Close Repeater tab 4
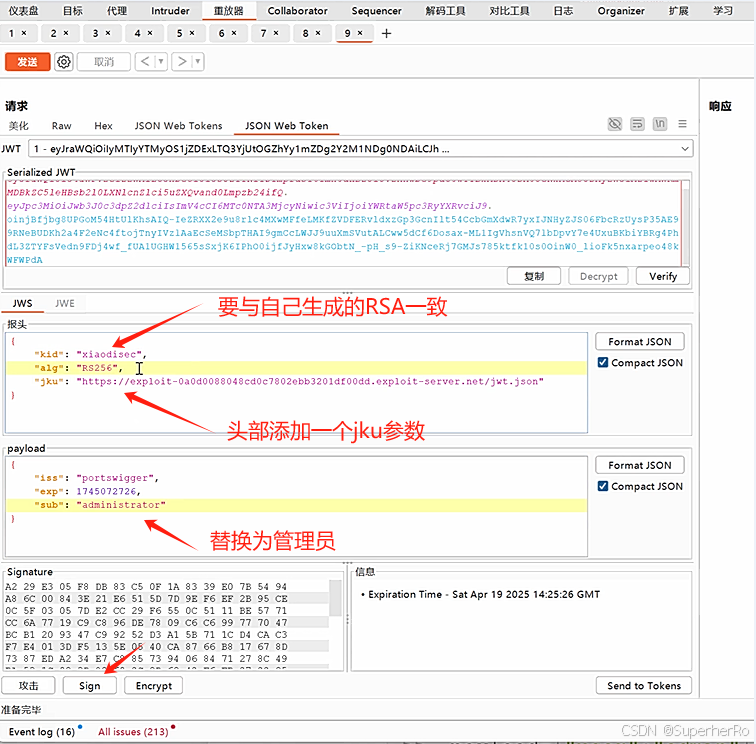This screenshot has width=756, height=744. pyautogui.click(x=150, y=33)
